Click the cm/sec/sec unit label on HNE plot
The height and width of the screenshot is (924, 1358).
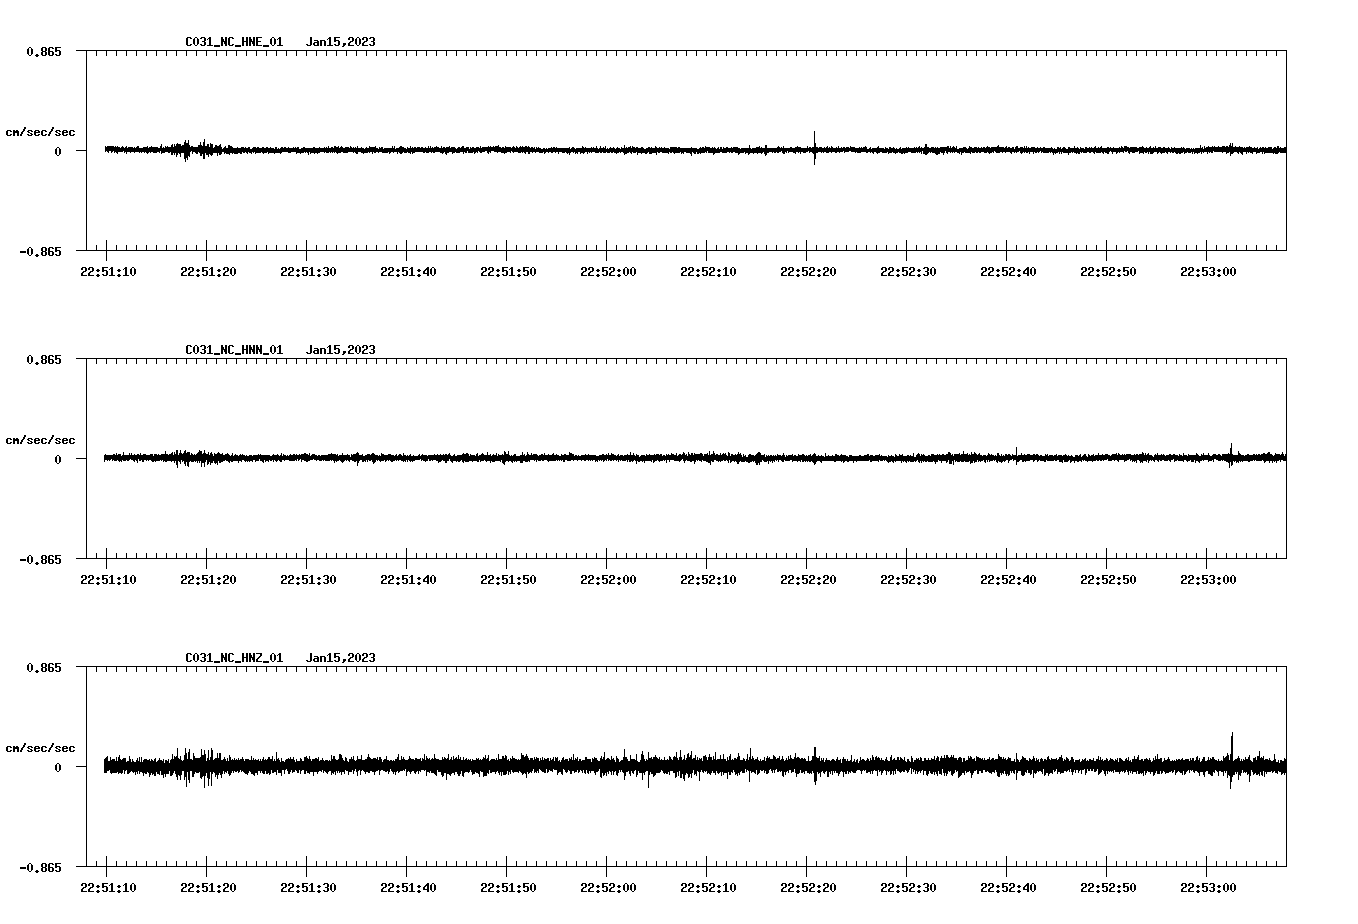[x=41, y=130]
